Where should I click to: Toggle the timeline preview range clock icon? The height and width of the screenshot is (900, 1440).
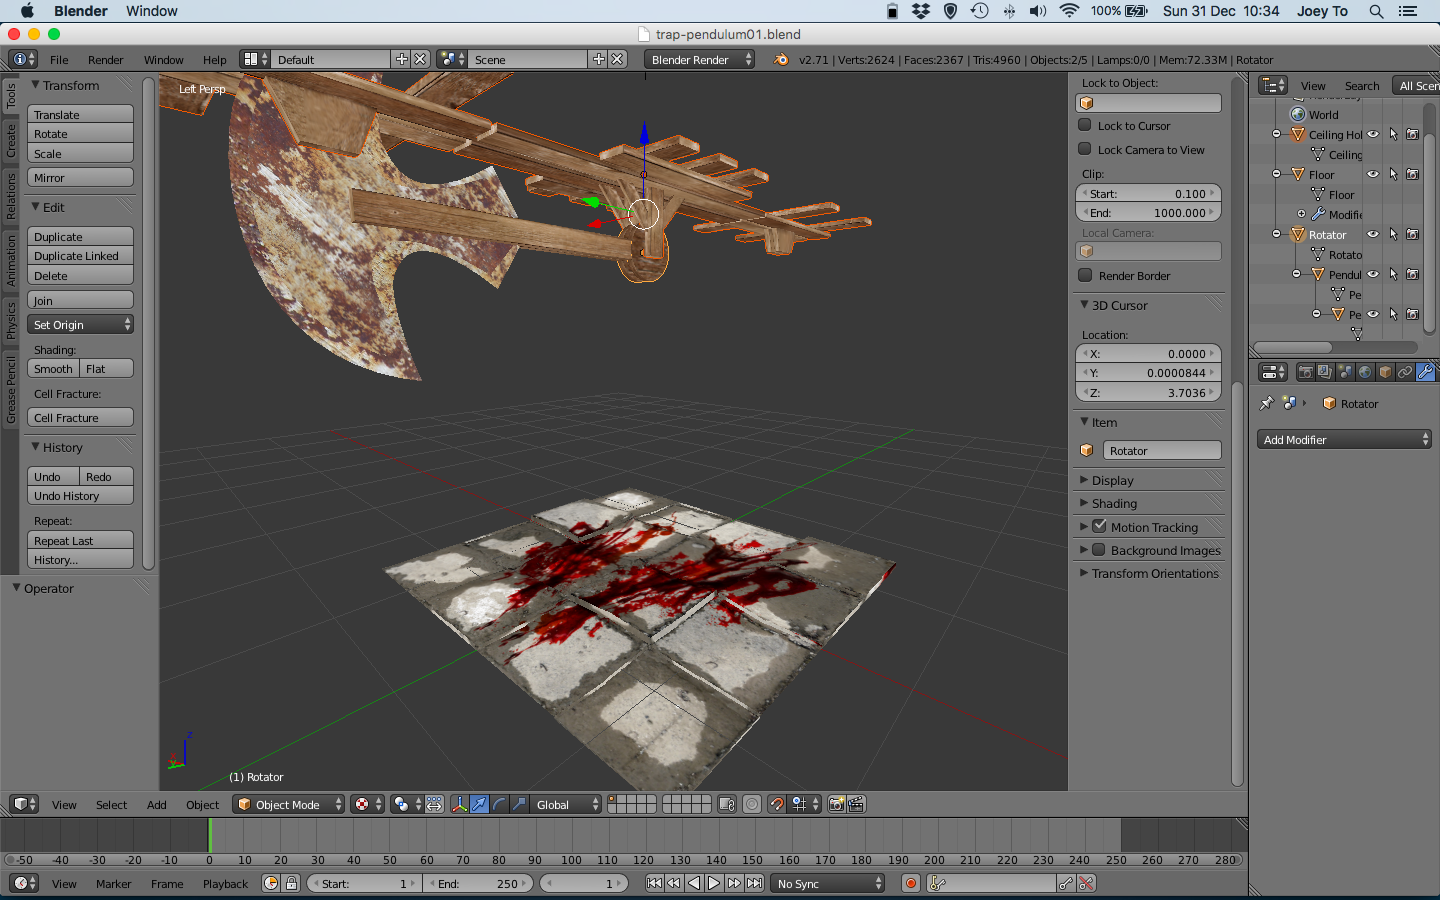[x=270, y=883]
